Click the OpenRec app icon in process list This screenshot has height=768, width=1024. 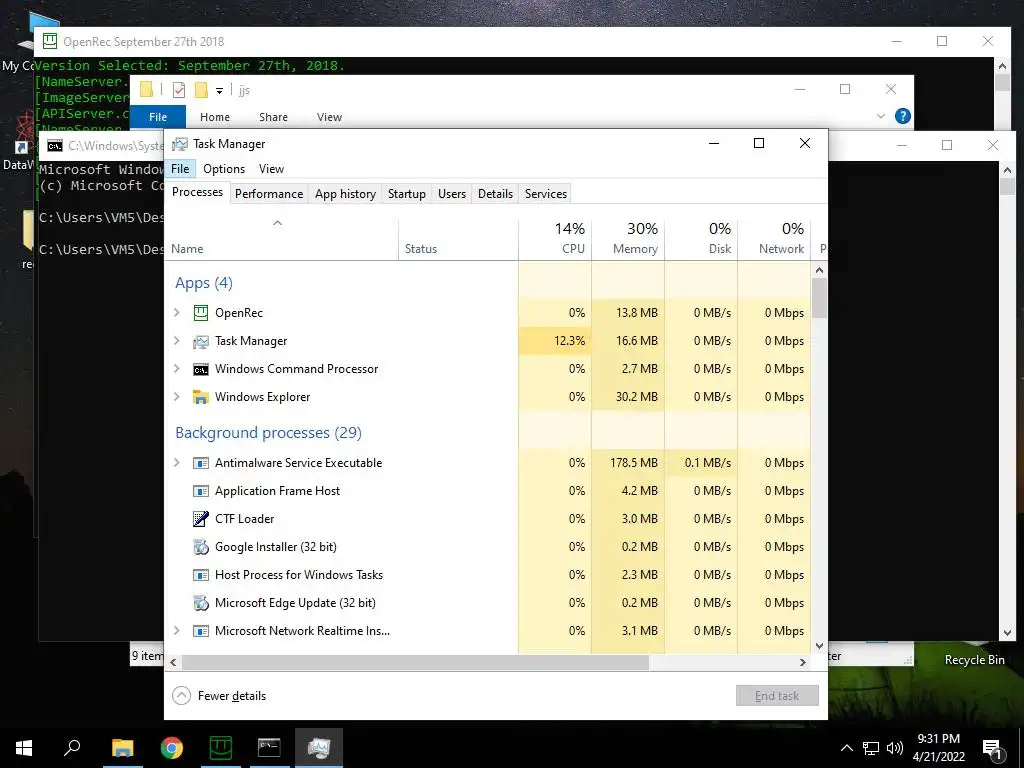(201, 313)
